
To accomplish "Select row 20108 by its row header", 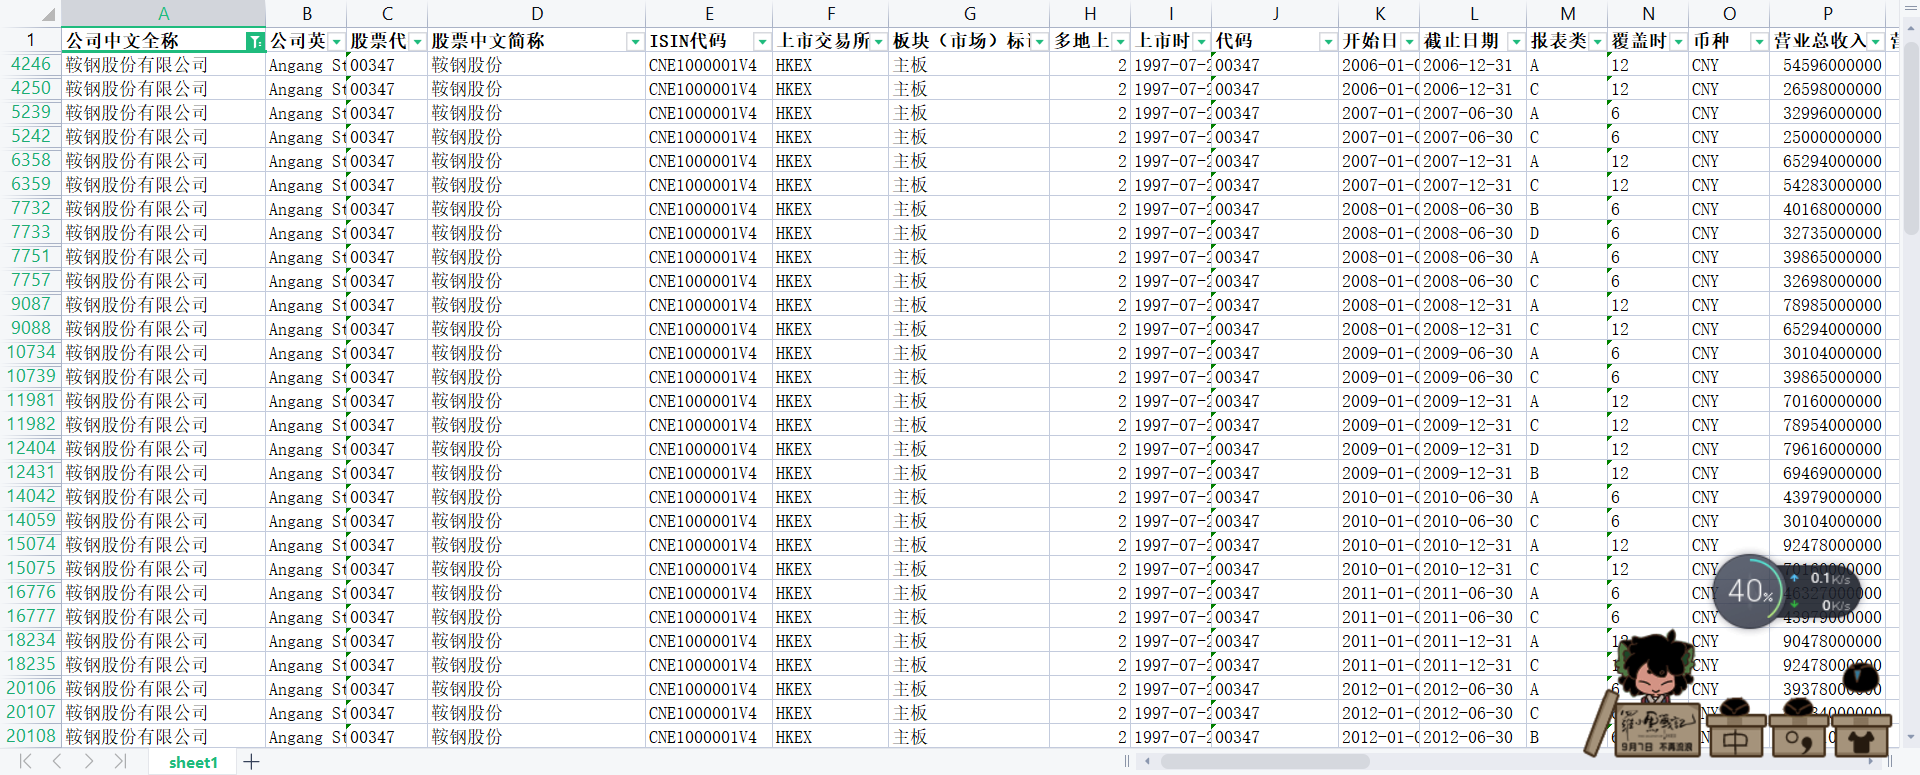I will [x=31, y=737].
